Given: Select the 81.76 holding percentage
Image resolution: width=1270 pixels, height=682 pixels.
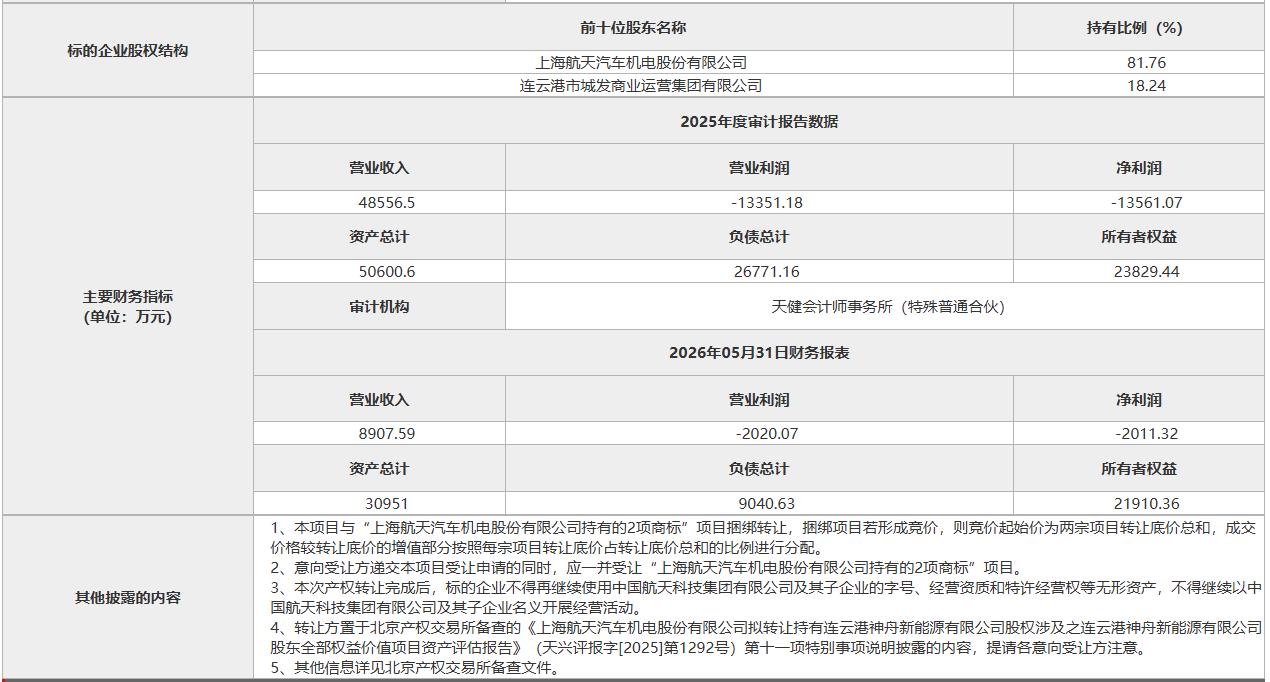Looking at the screenshot, I should click(1146, 62).
